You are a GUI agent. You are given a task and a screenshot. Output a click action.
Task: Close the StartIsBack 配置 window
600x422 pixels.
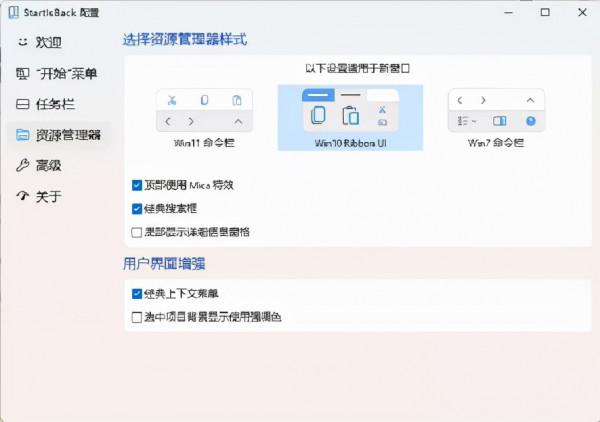[x=582, y=13]
